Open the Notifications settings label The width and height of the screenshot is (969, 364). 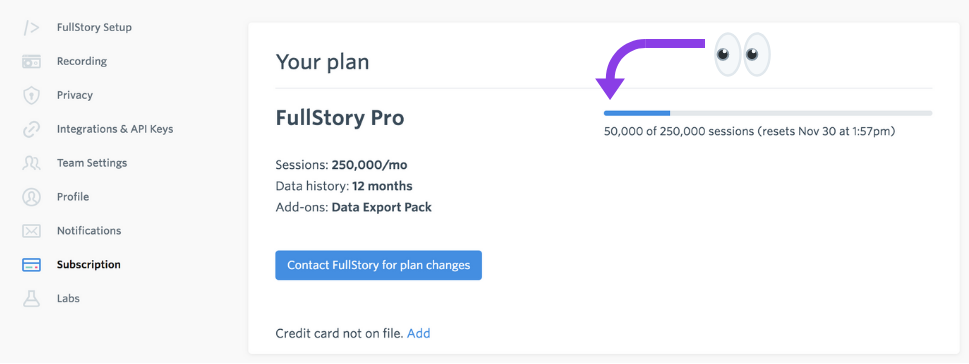[89, 231]
